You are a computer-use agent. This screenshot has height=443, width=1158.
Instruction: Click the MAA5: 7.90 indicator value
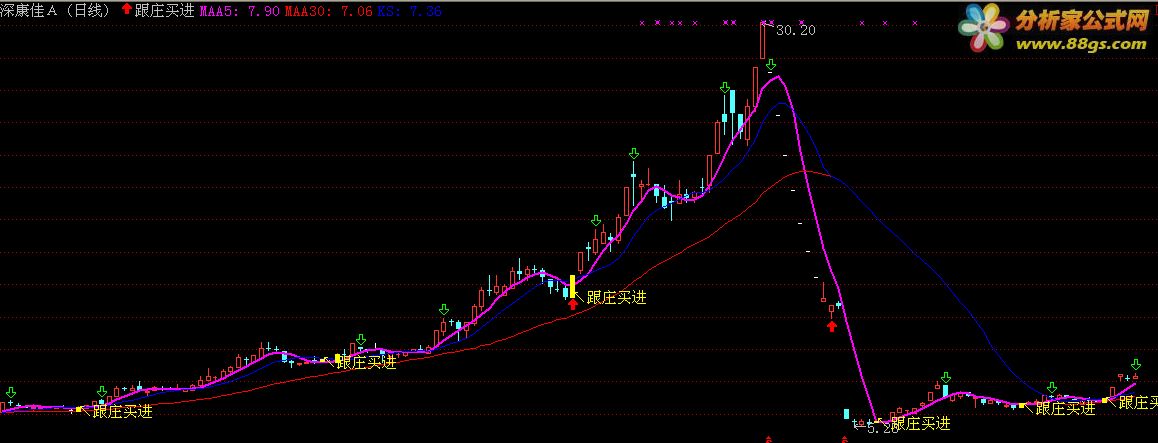pos(239,11)
